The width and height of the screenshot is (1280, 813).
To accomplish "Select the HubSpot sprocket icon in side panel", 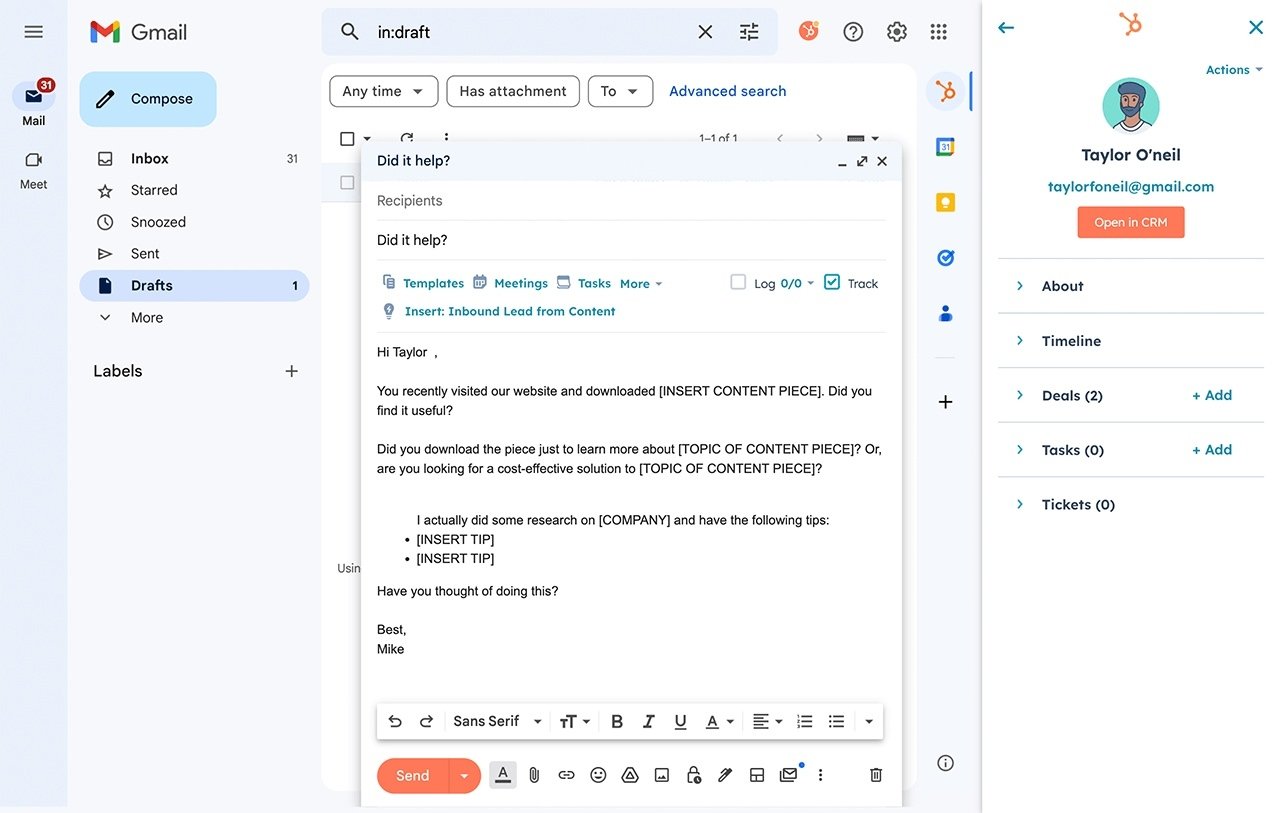I will pyautogui.click(x=945, y=90).
